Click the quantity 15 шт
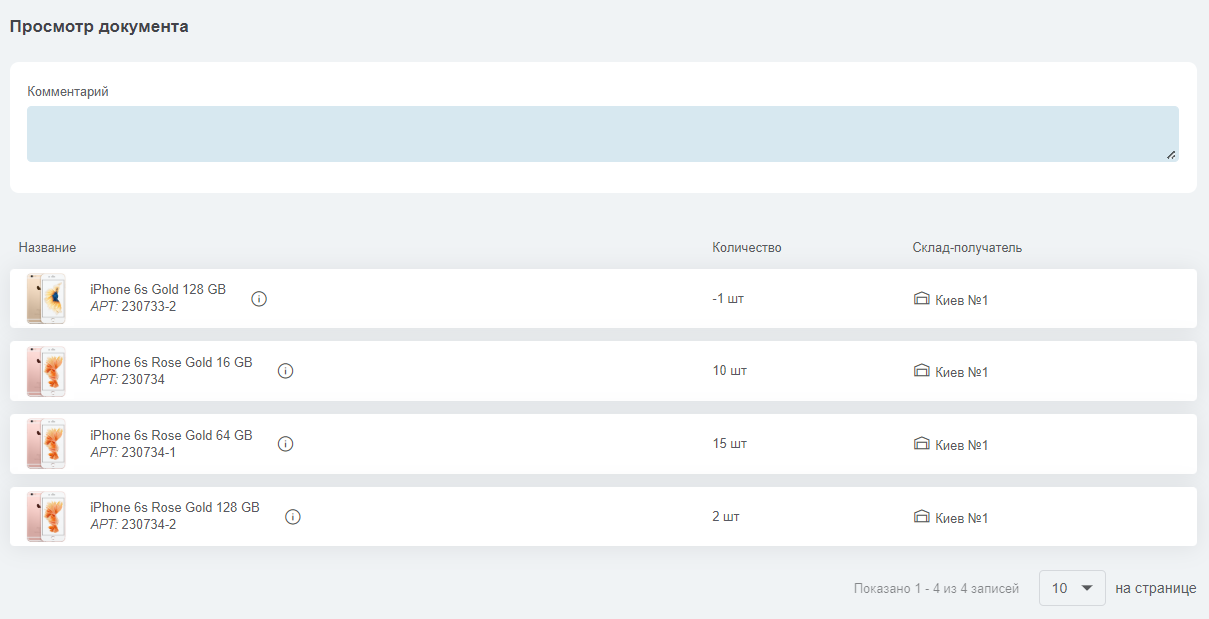Image resolution: width=1209 pixels, height=619 pixels. pyautogui.click(x=730, y=444)
